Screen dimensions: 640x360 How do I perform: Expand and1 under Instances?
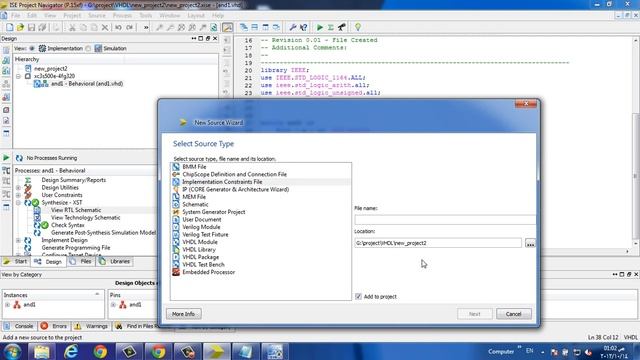[x=7, y=304]
